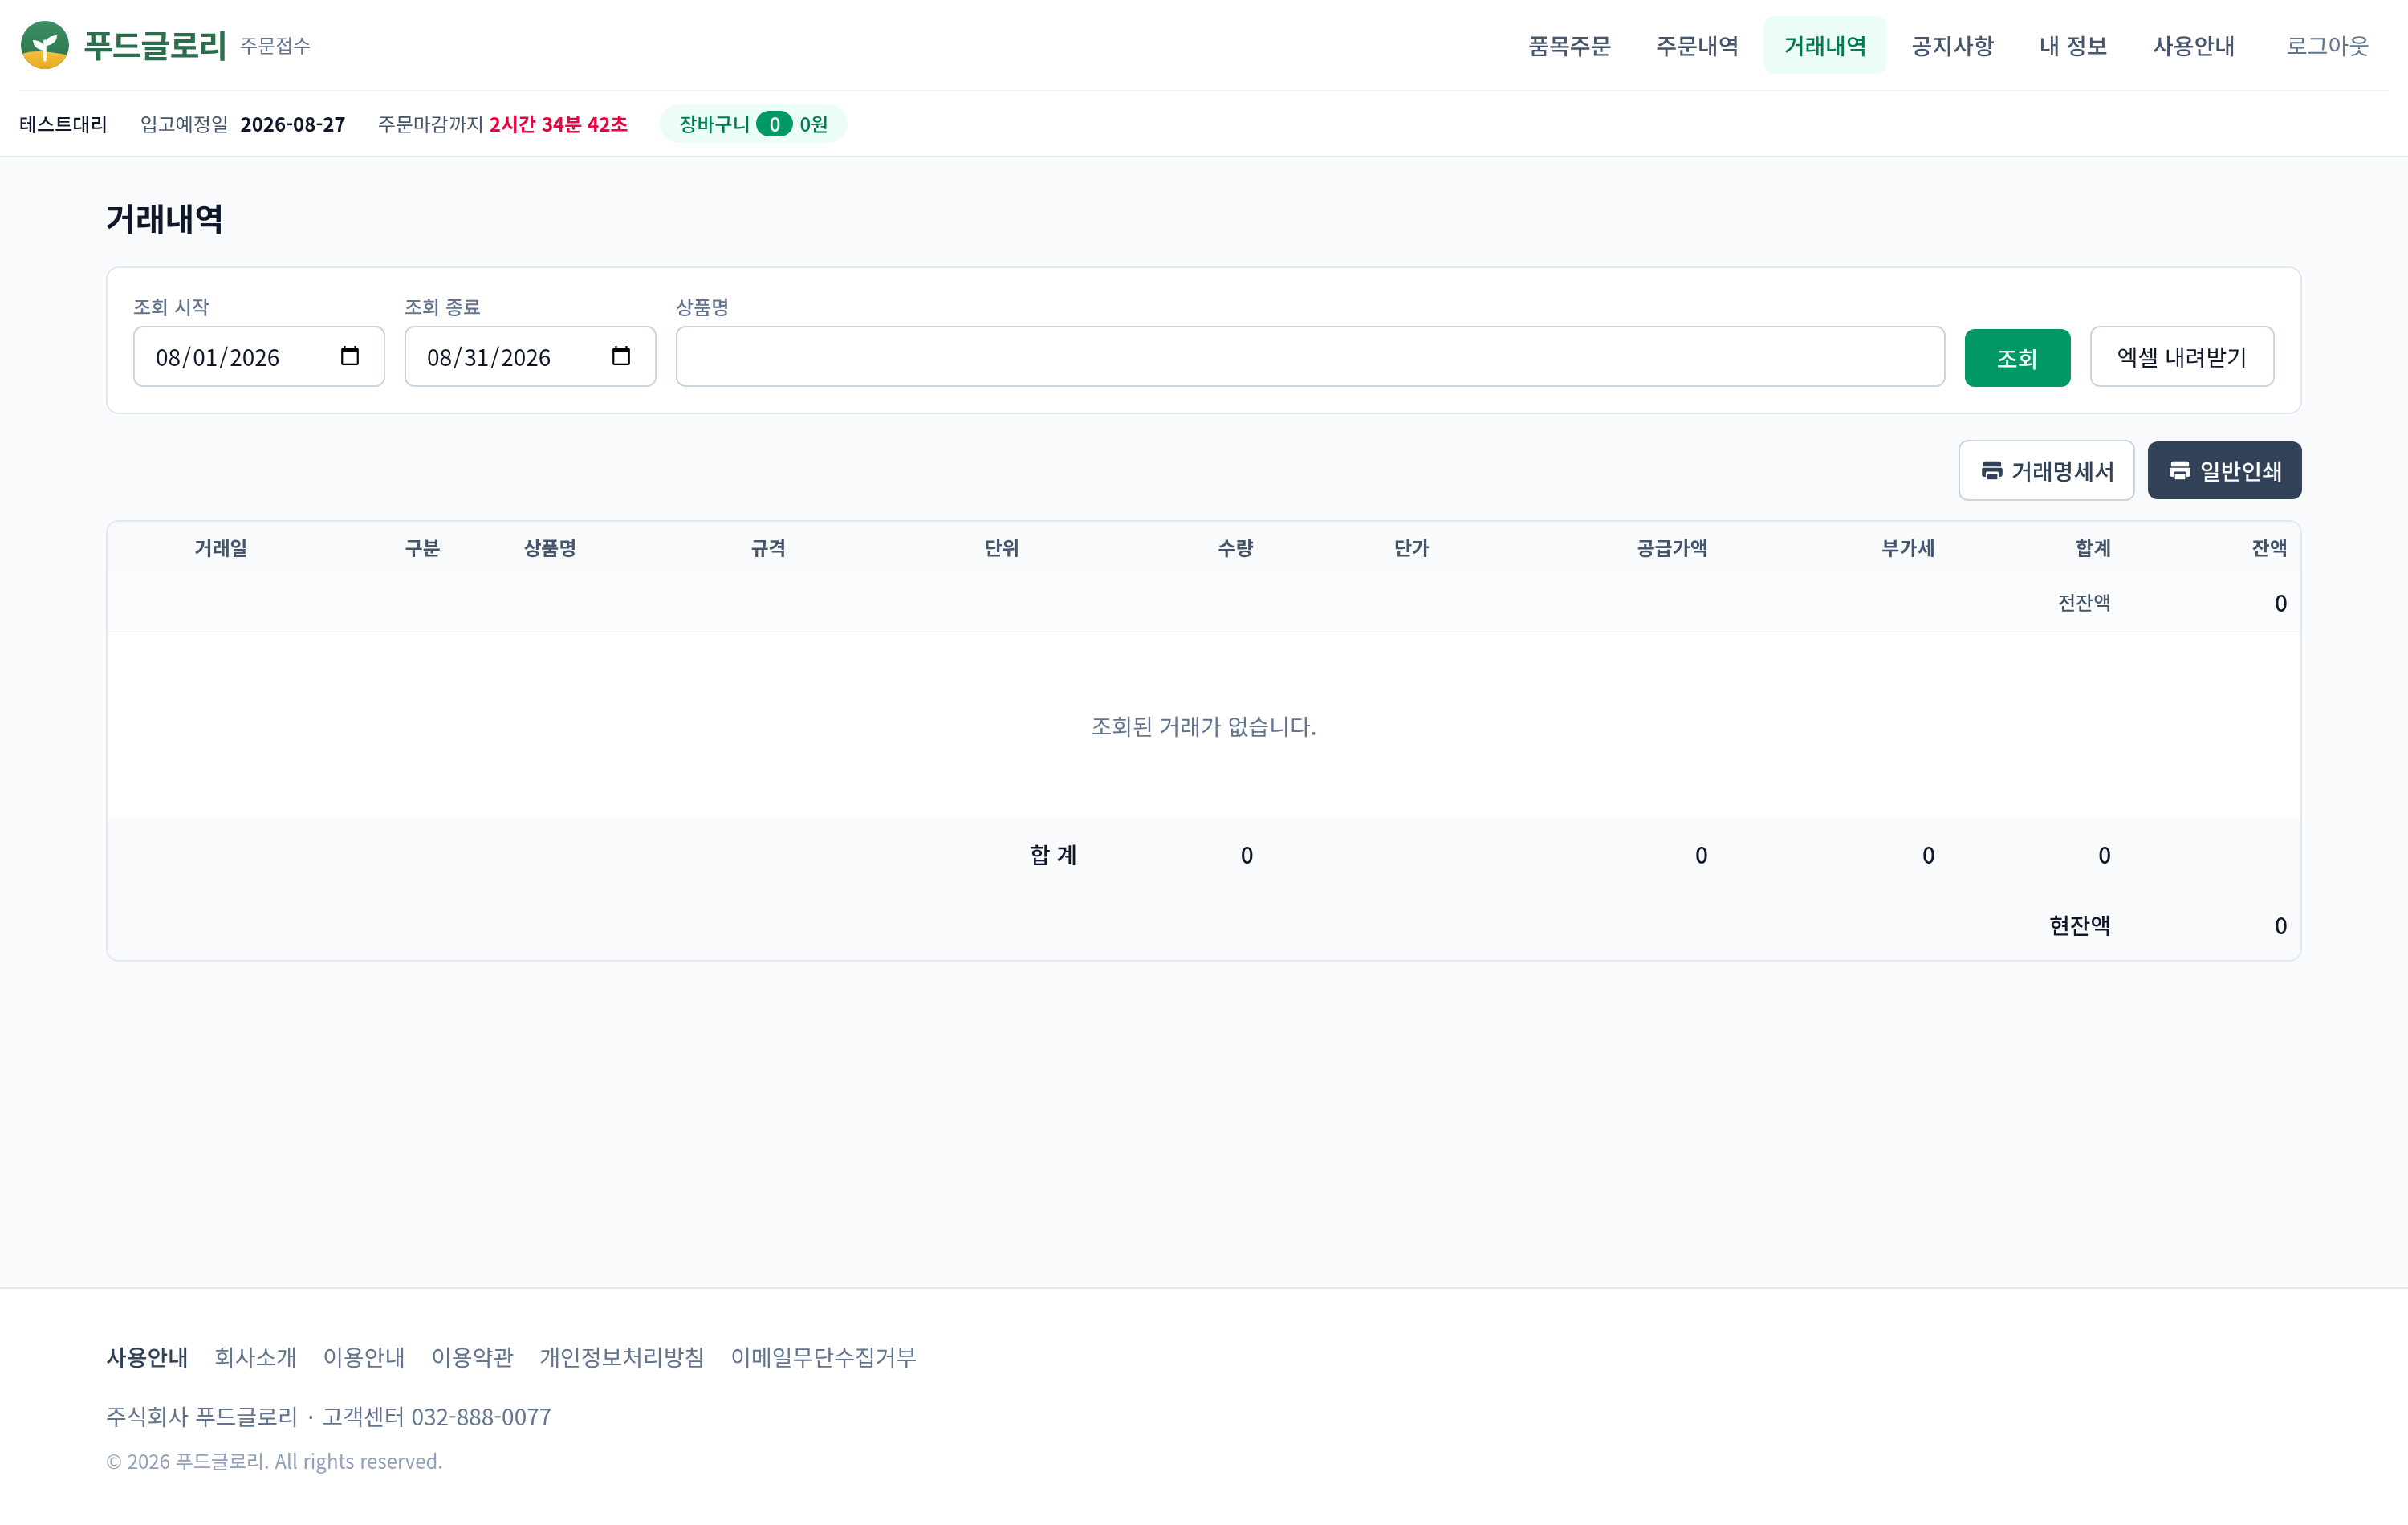The width and height of the screenshot is (2408, 1525).
Task: Open calendar picker for 조회 시작 date
Action: click(x=350, y=356)
